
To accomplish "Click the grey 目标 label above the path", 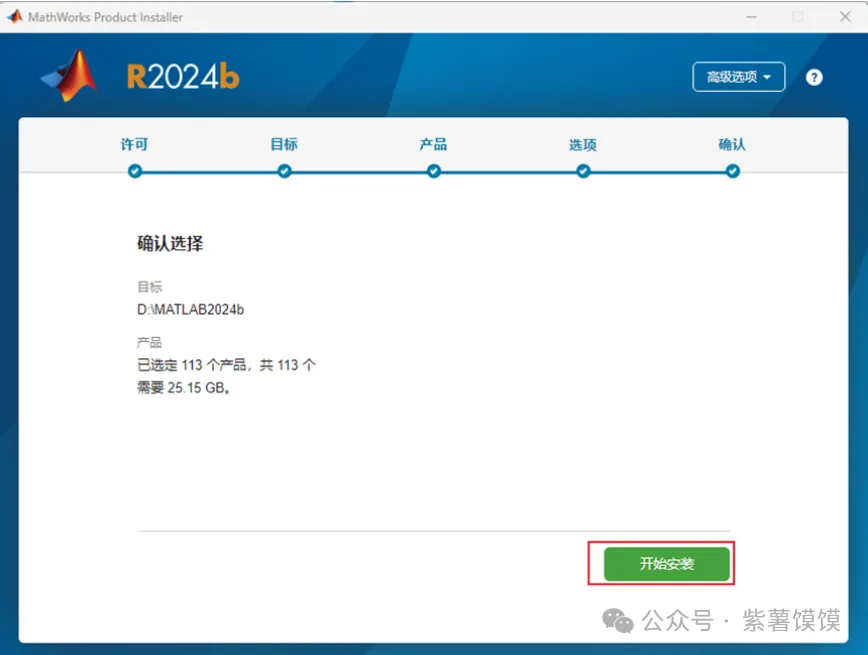I will [149, 287].
